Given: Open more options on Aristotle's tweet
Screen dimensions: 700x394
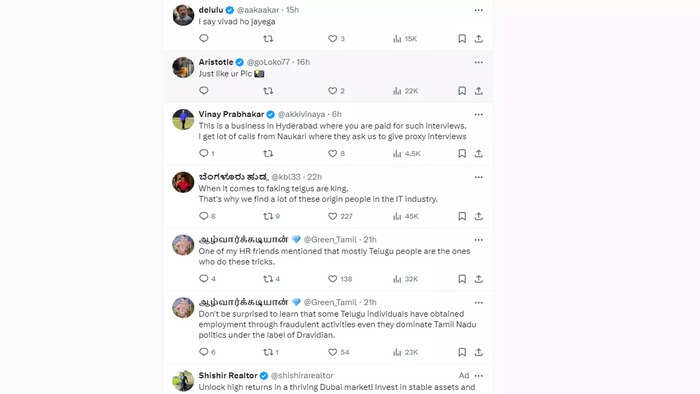Looking at the screenshot, I should [479, 62].
